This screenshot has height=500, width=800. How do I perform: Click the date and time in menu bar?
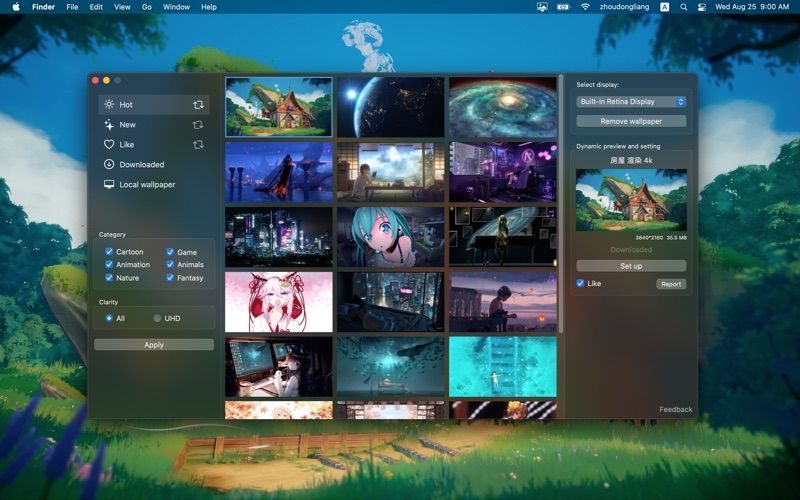[x=752, y=7]
